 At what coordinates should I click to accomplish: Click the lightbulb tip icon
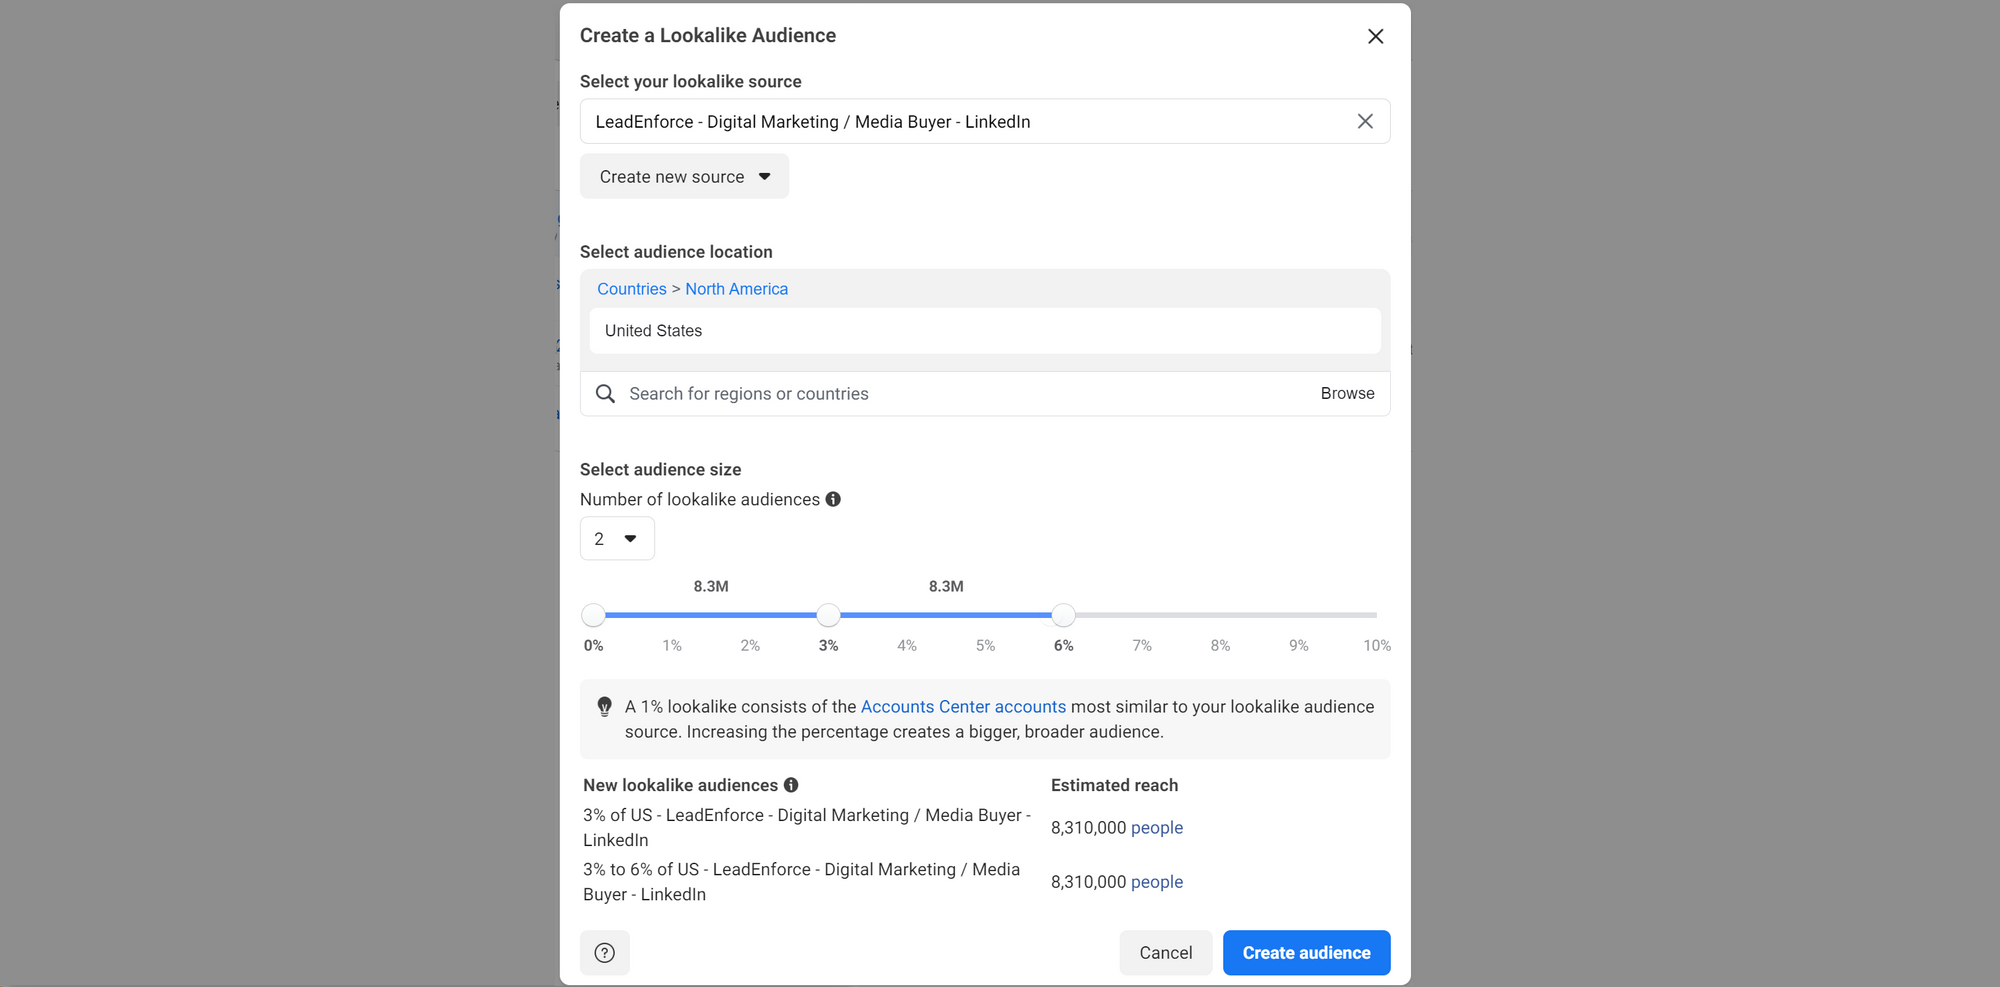coord(604,707)
